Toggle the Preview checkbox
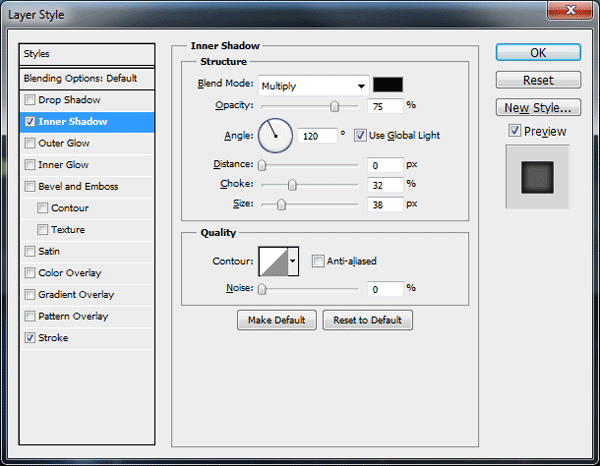600x466 pixels. tap(515, 131)
